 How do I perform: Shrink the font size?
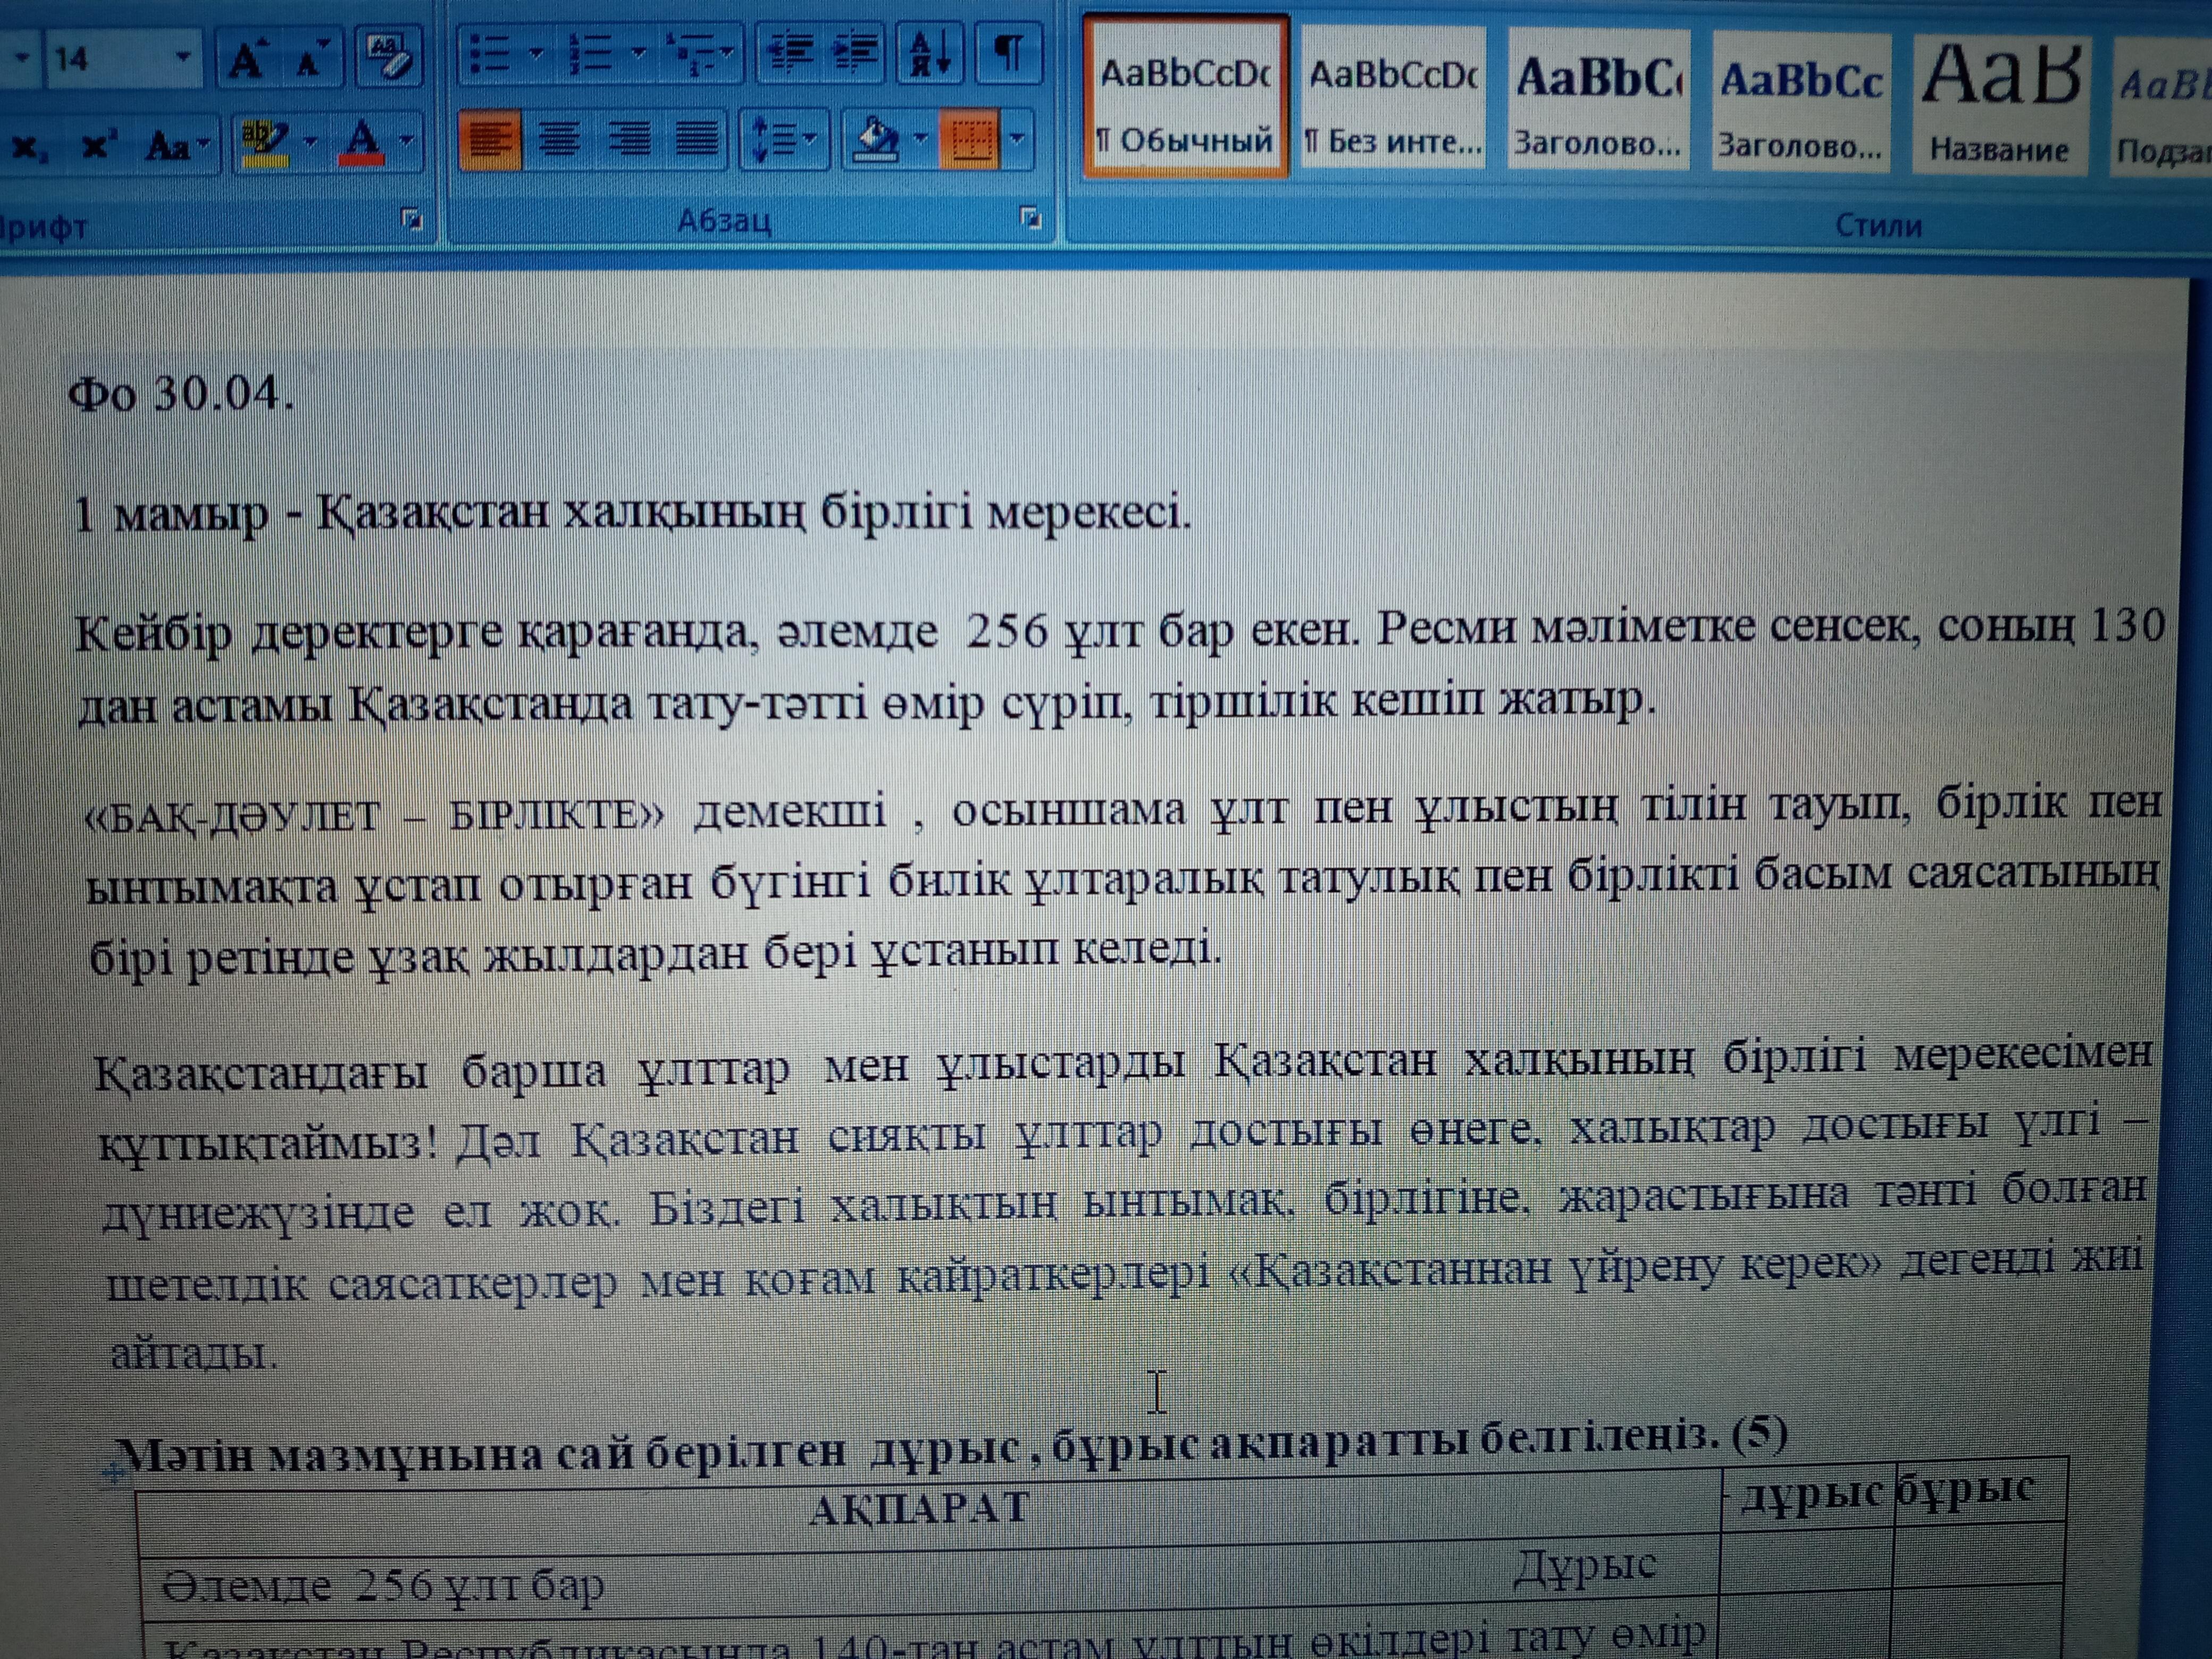(x=312, y=62)
